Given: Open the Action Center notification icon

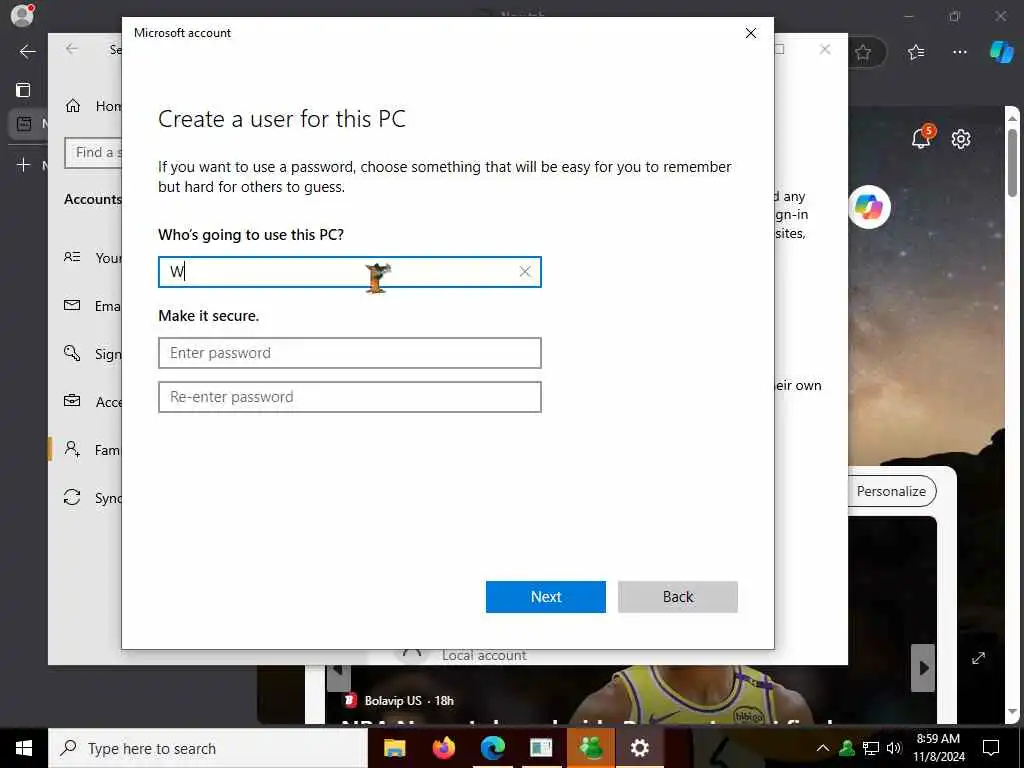Looking at the screenshot, I should coord(991,748).
